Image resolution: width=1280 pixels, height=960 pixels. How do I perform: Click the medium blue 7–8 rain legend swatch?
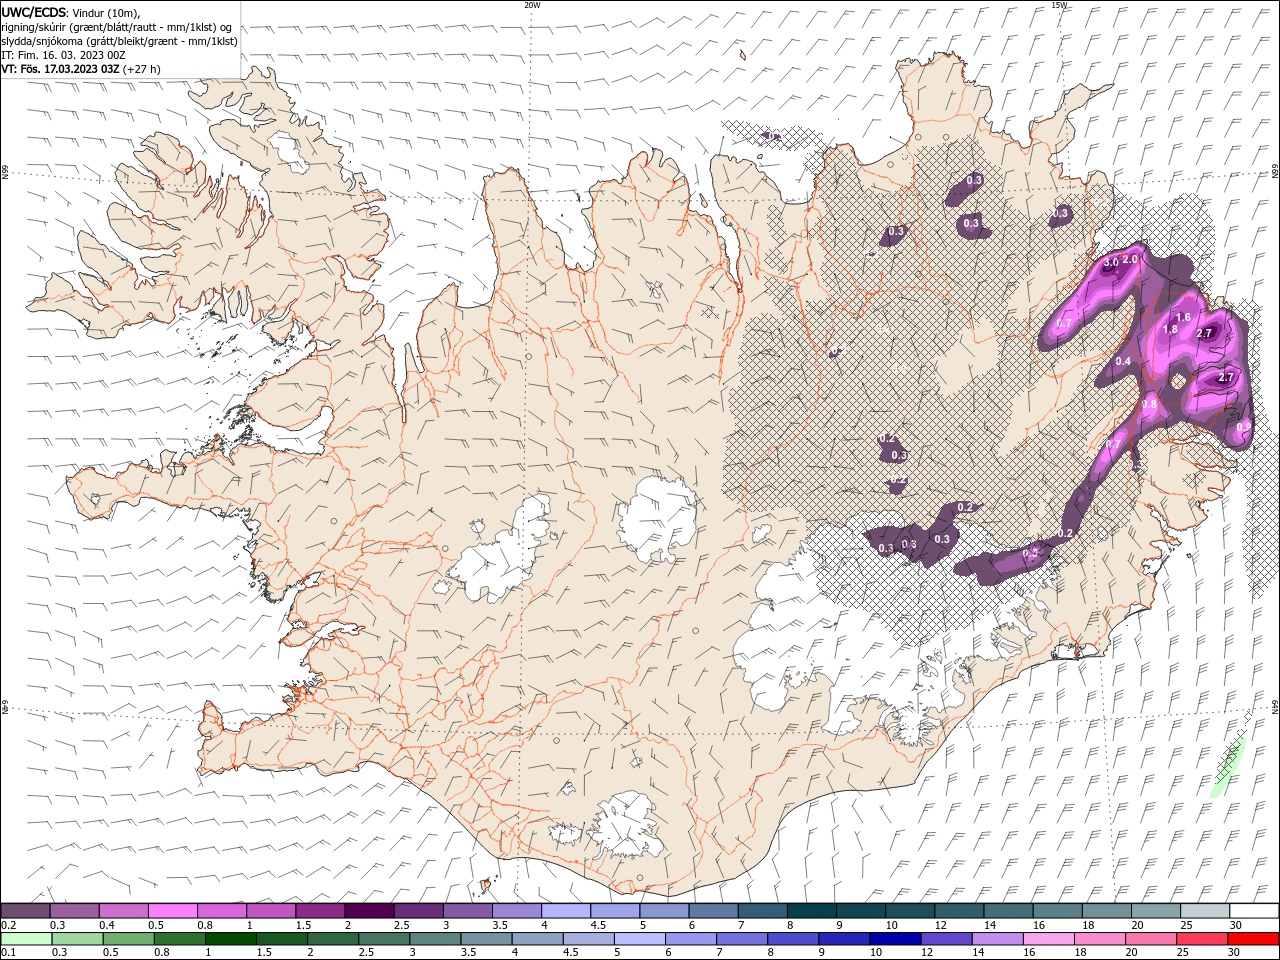pyautogui.click(x=741, y=939)
